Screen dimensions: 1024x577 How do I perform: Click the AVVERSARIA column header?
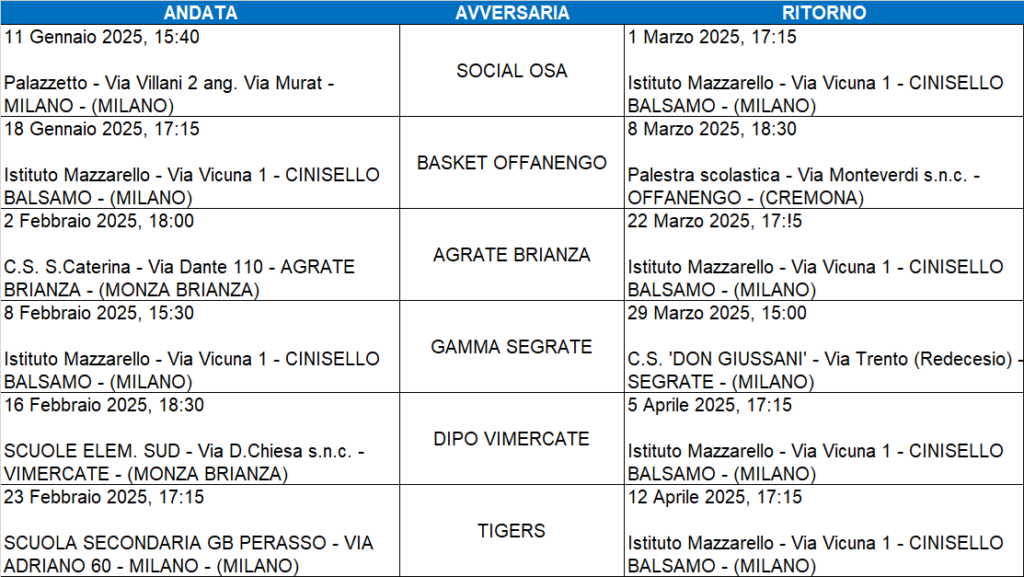pyautogui.click(x=512, y=13)
